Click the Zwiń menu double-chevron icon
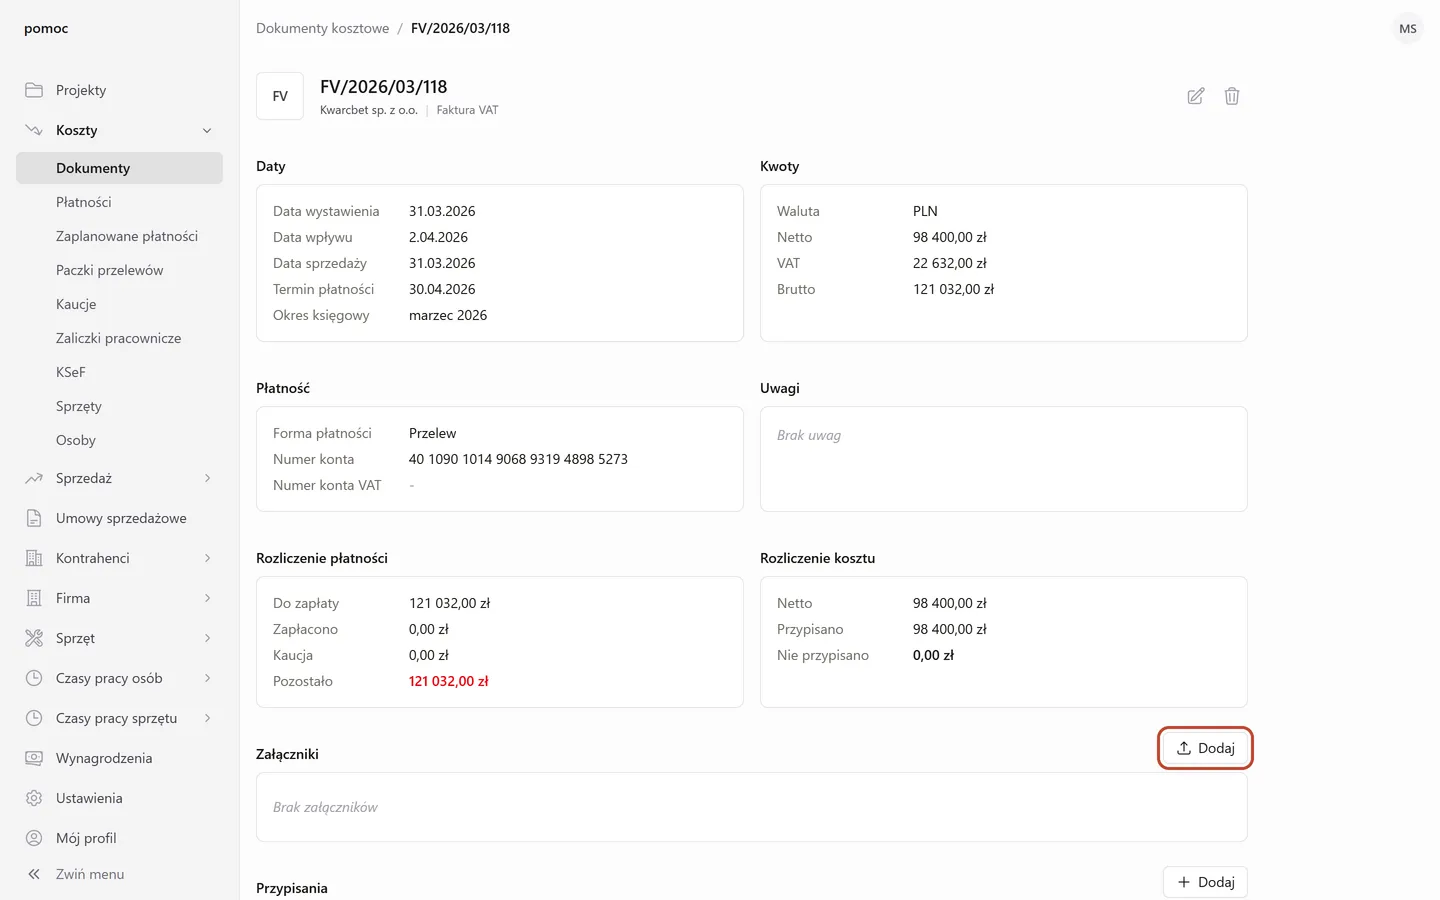Viewport: 1440px width, 900px height. point(34,874)
